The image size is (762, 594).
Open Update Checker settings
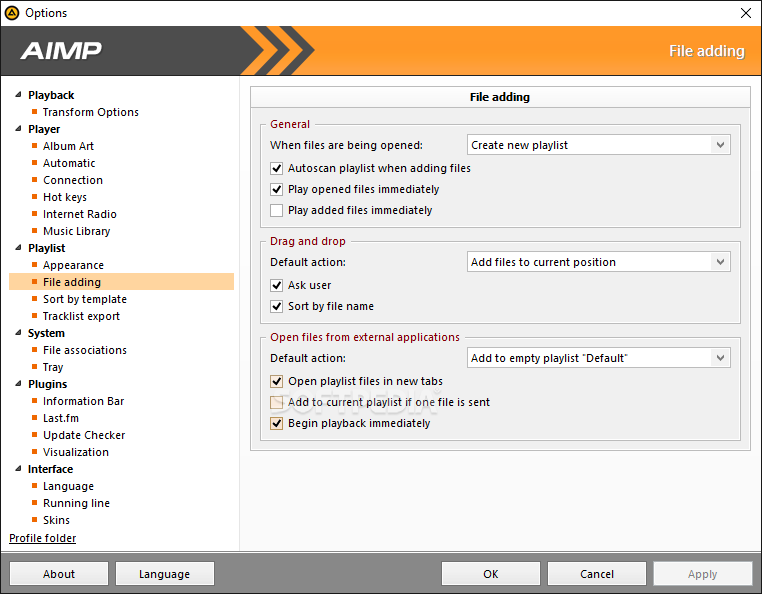[x=84, y=436]
